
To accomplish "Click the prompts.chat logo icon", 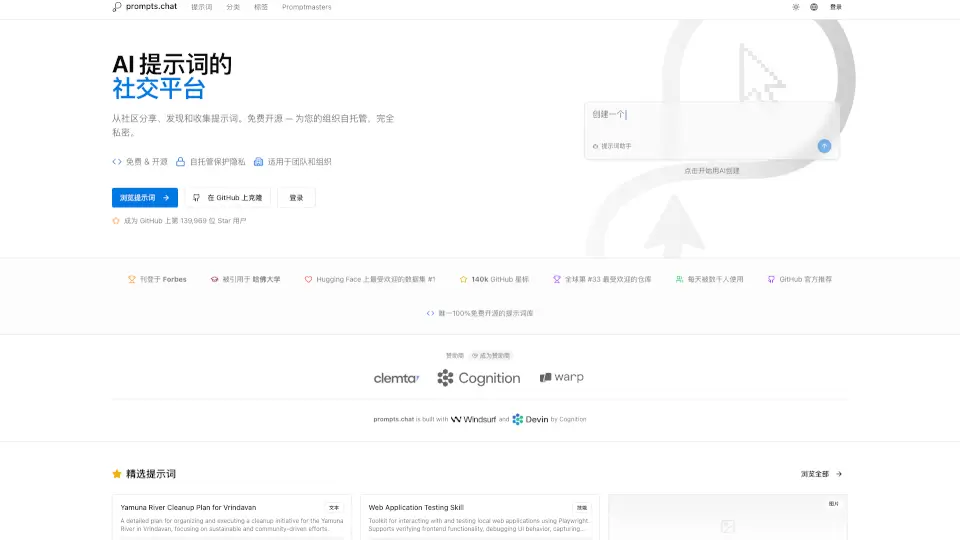I will click(117, 7).
